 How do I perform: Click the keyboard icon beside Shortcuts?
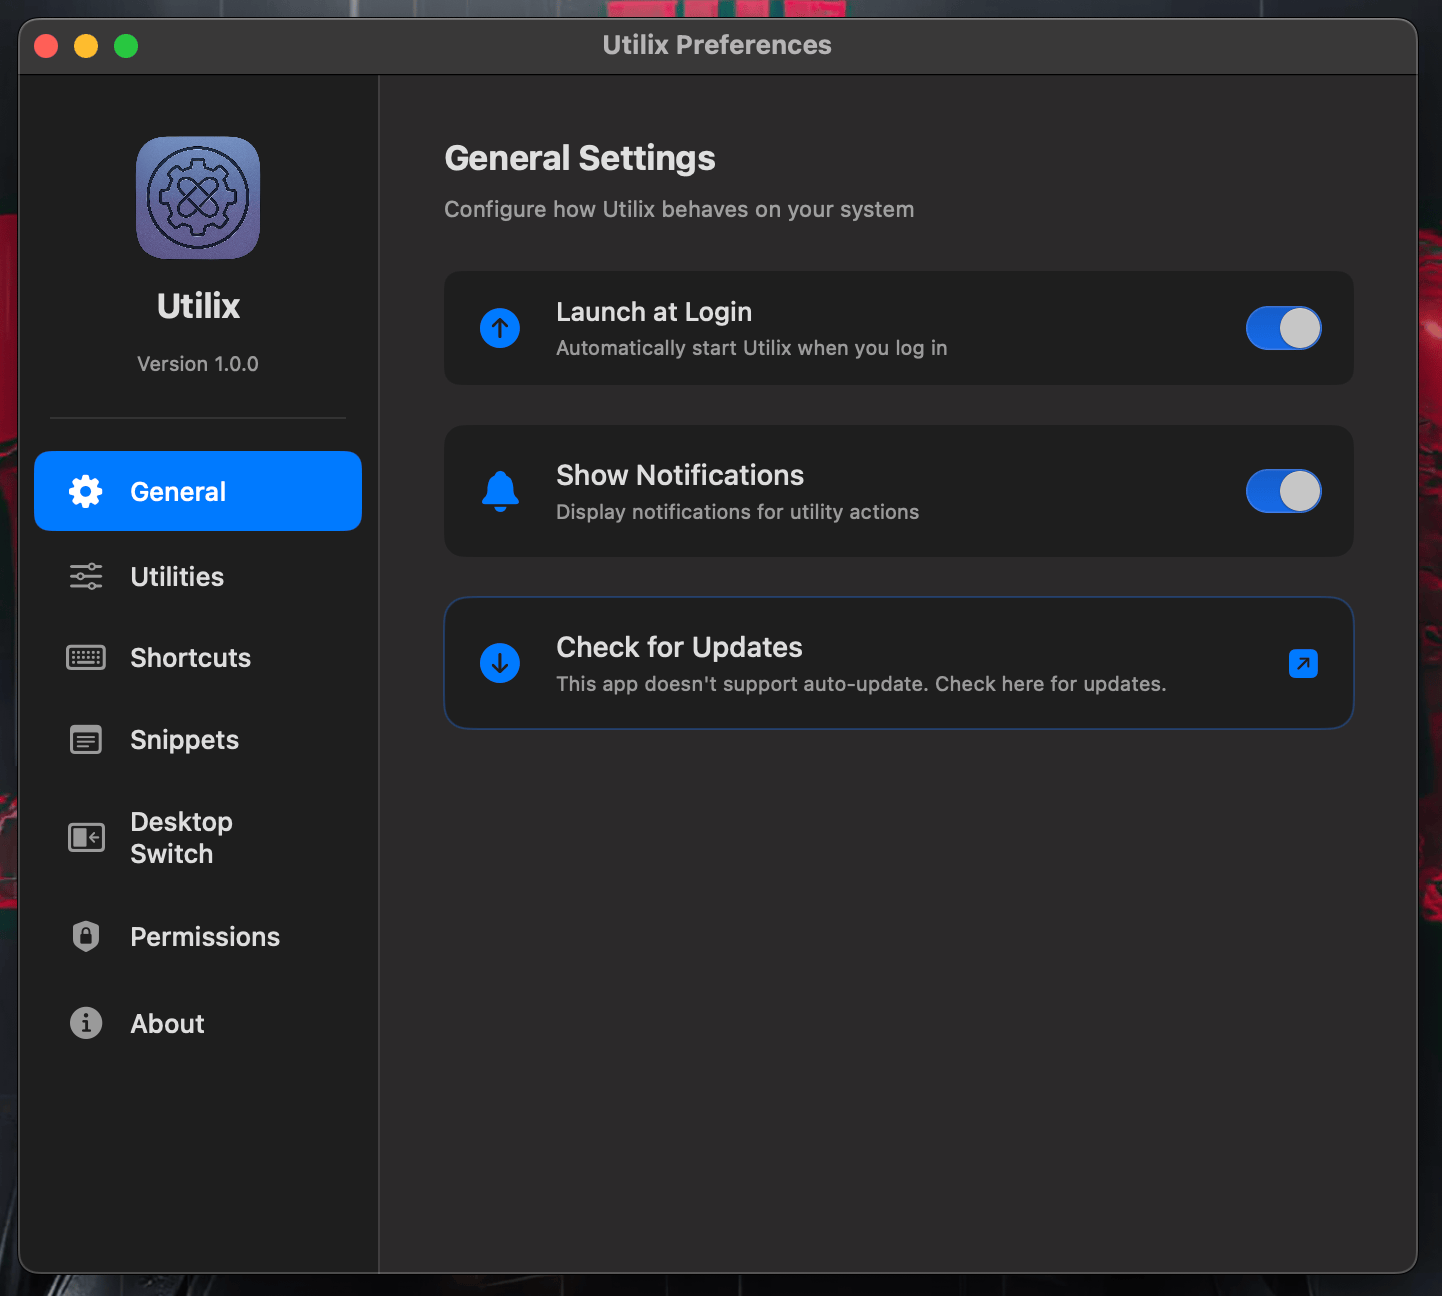(86, 657)
